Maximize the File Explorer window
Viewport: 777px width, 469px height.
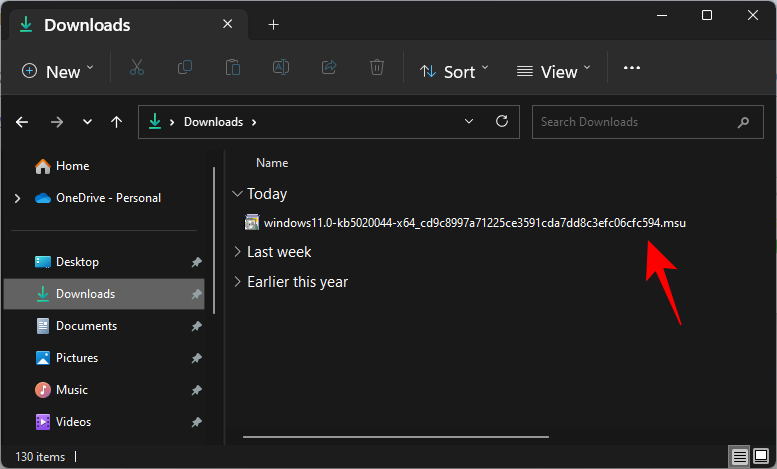click(707, 15)
